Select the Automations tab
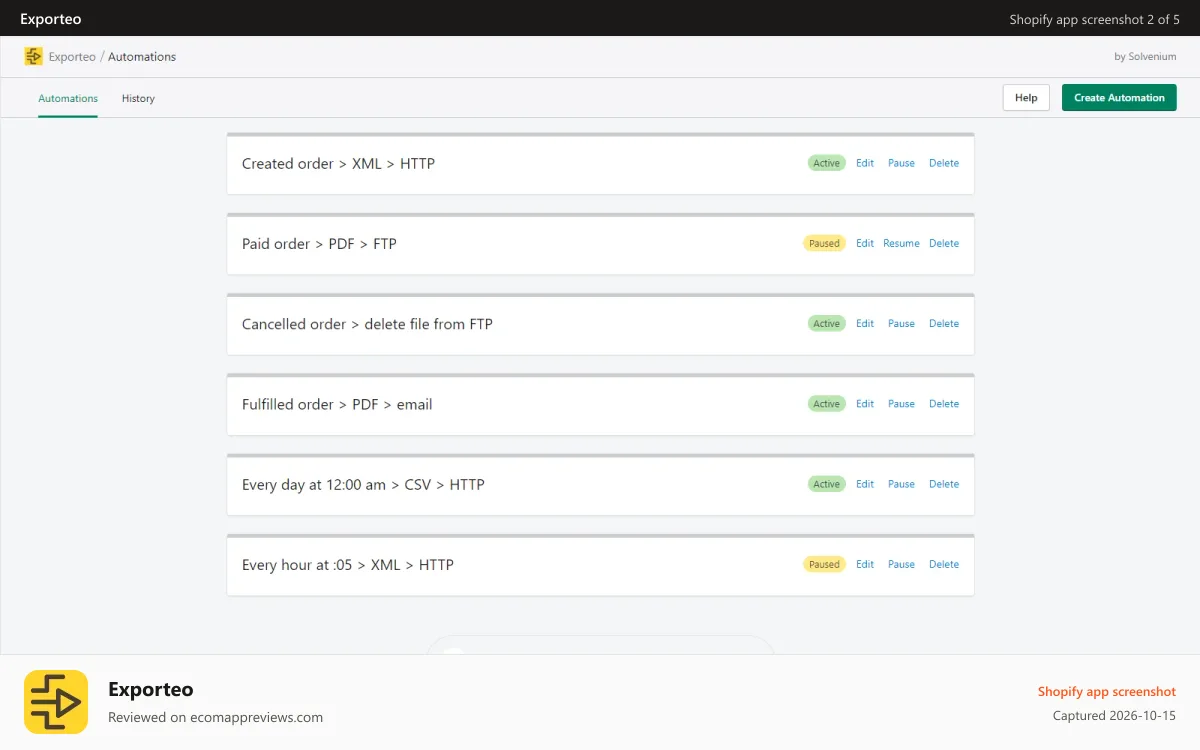Screen dimensions: 1200x750 point(68,98)
